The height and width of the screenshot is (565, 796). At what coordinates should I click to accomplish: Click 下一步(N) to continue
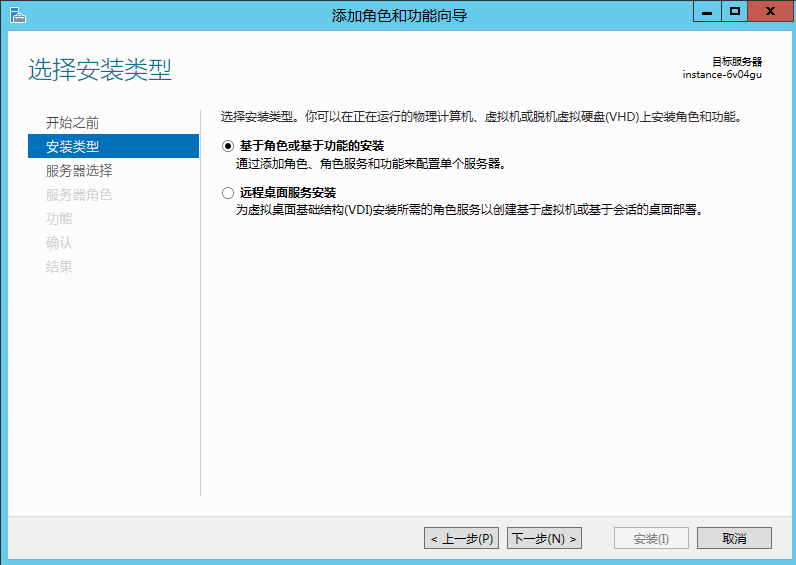click(x=544, y=538)
